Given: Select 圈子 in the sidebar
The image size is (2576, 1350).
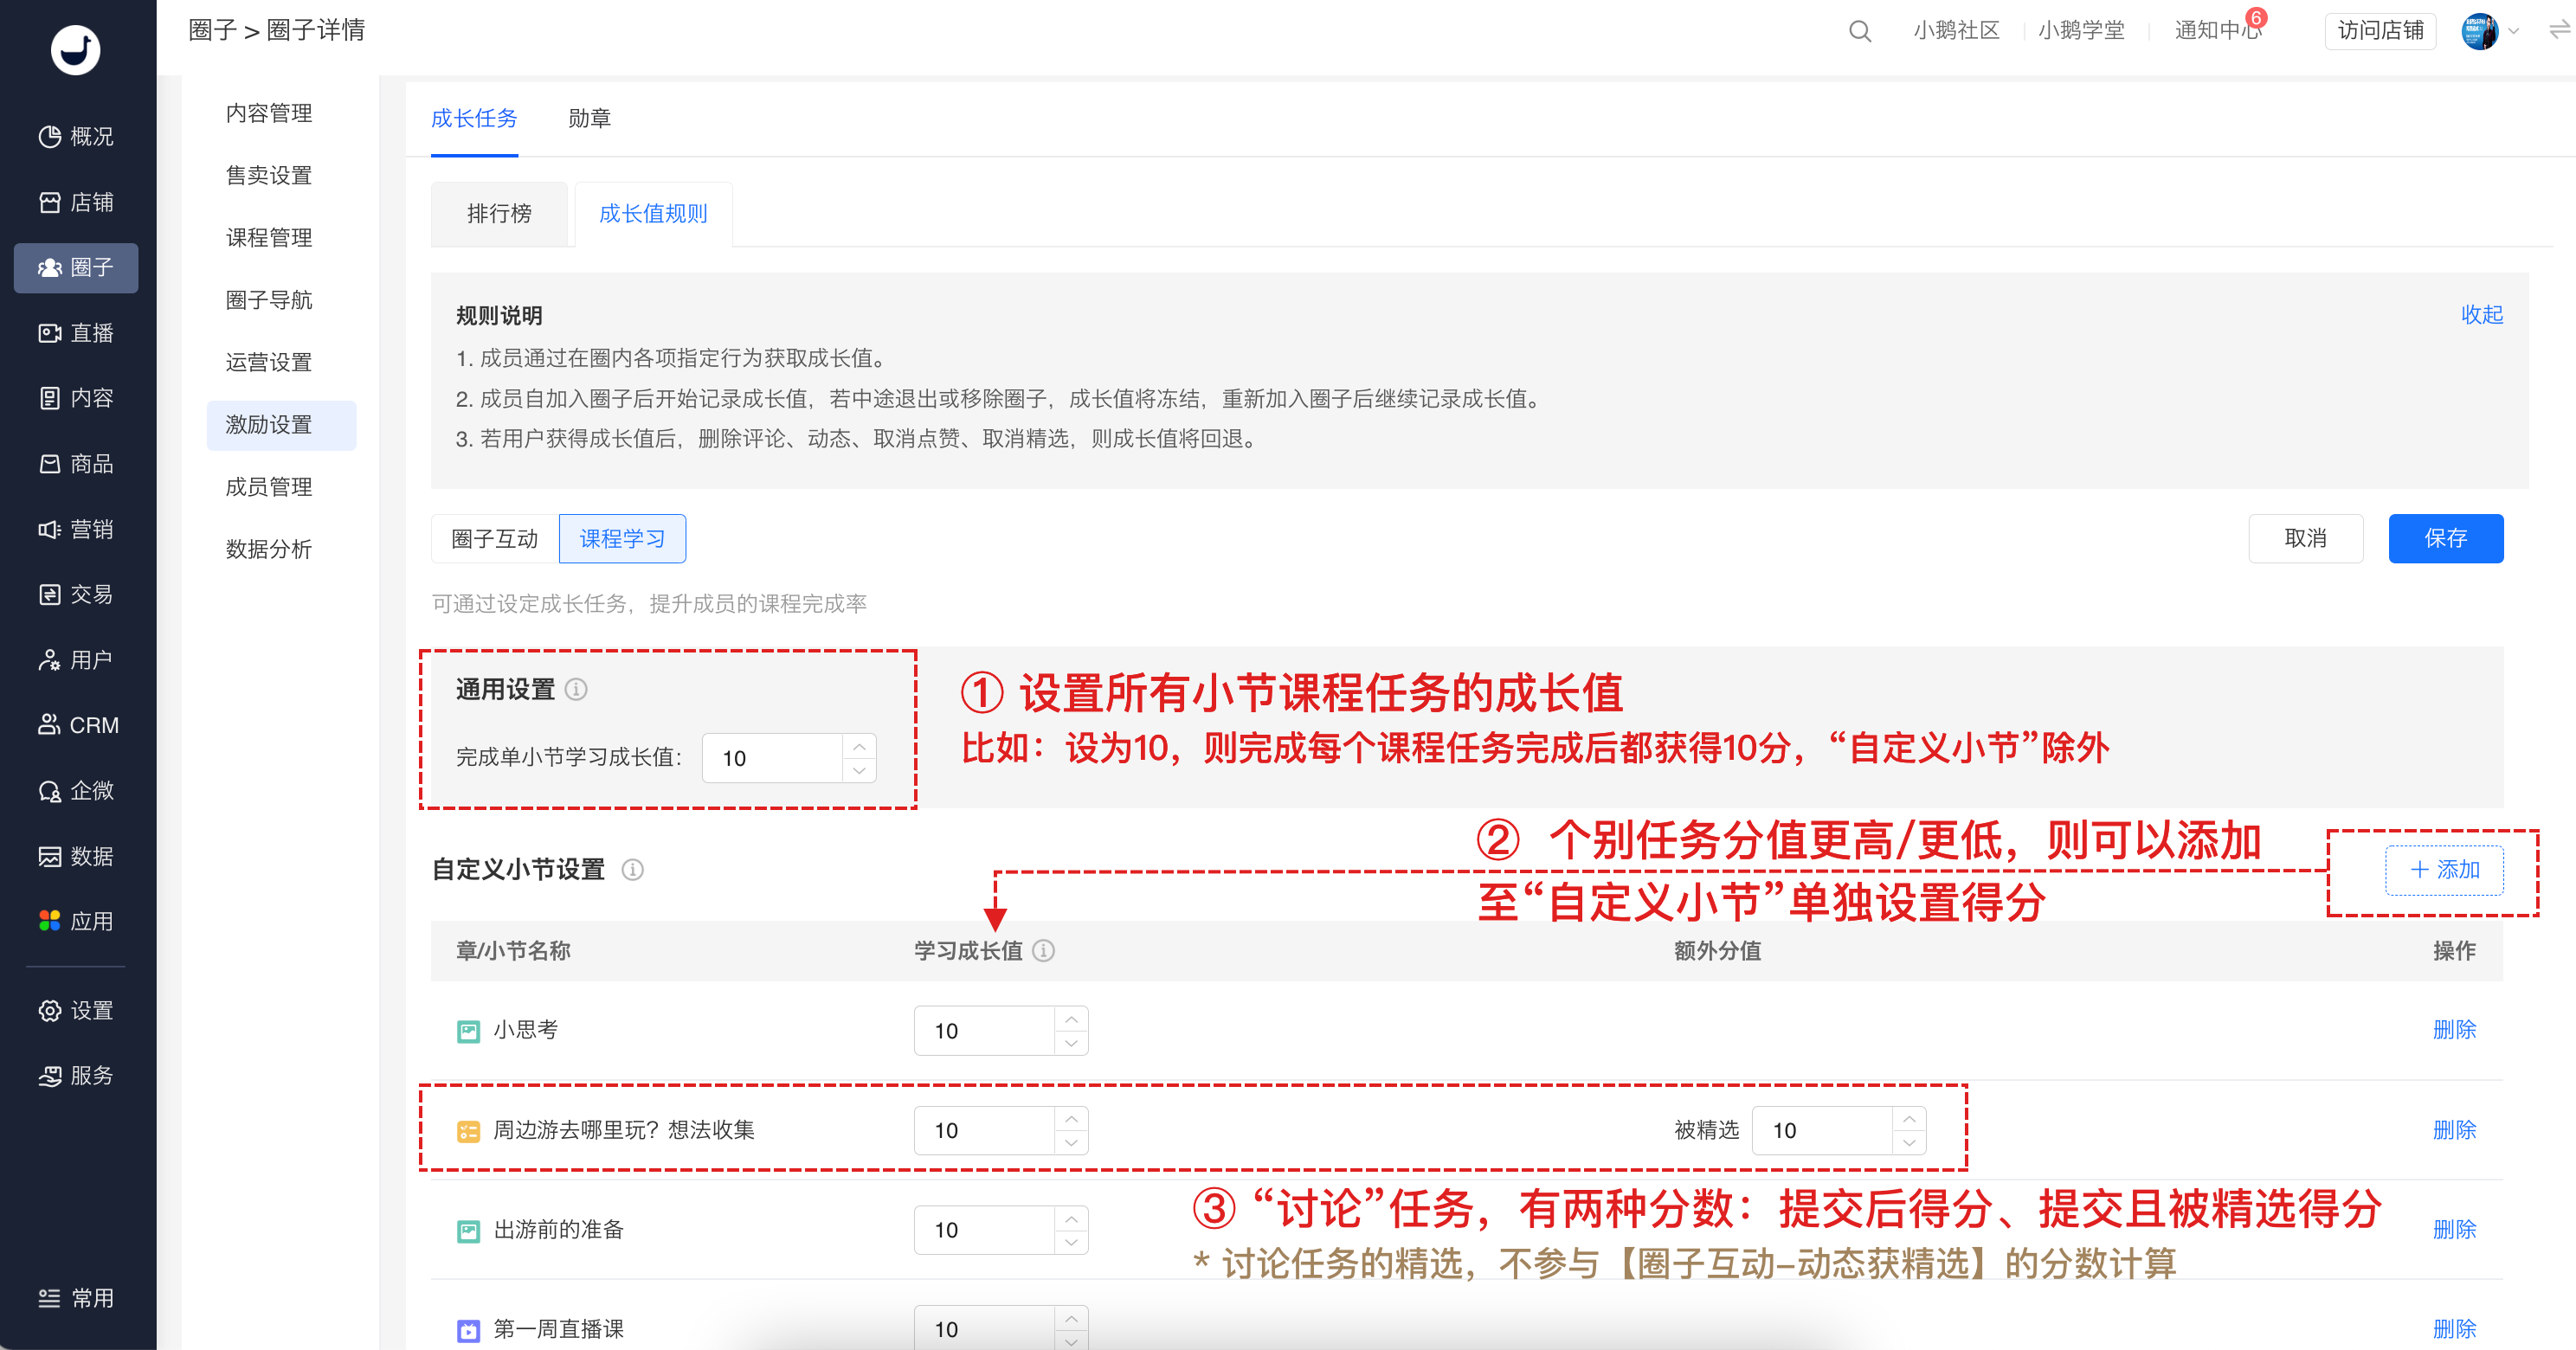Looking at the screenshot, I should (x=76, y=267).
